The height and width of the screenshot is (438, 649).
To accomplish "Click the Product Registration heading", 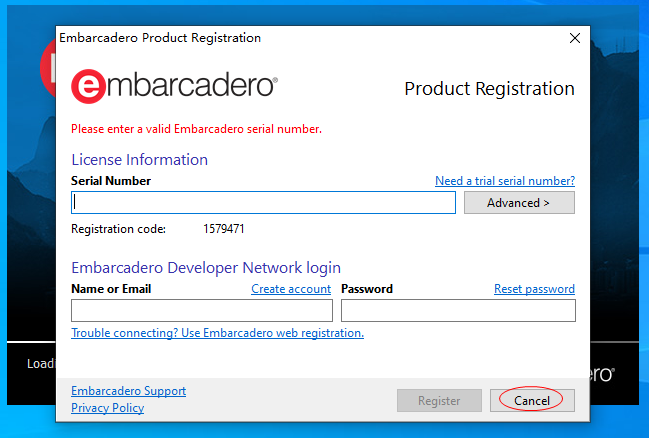I will (489, 89).
